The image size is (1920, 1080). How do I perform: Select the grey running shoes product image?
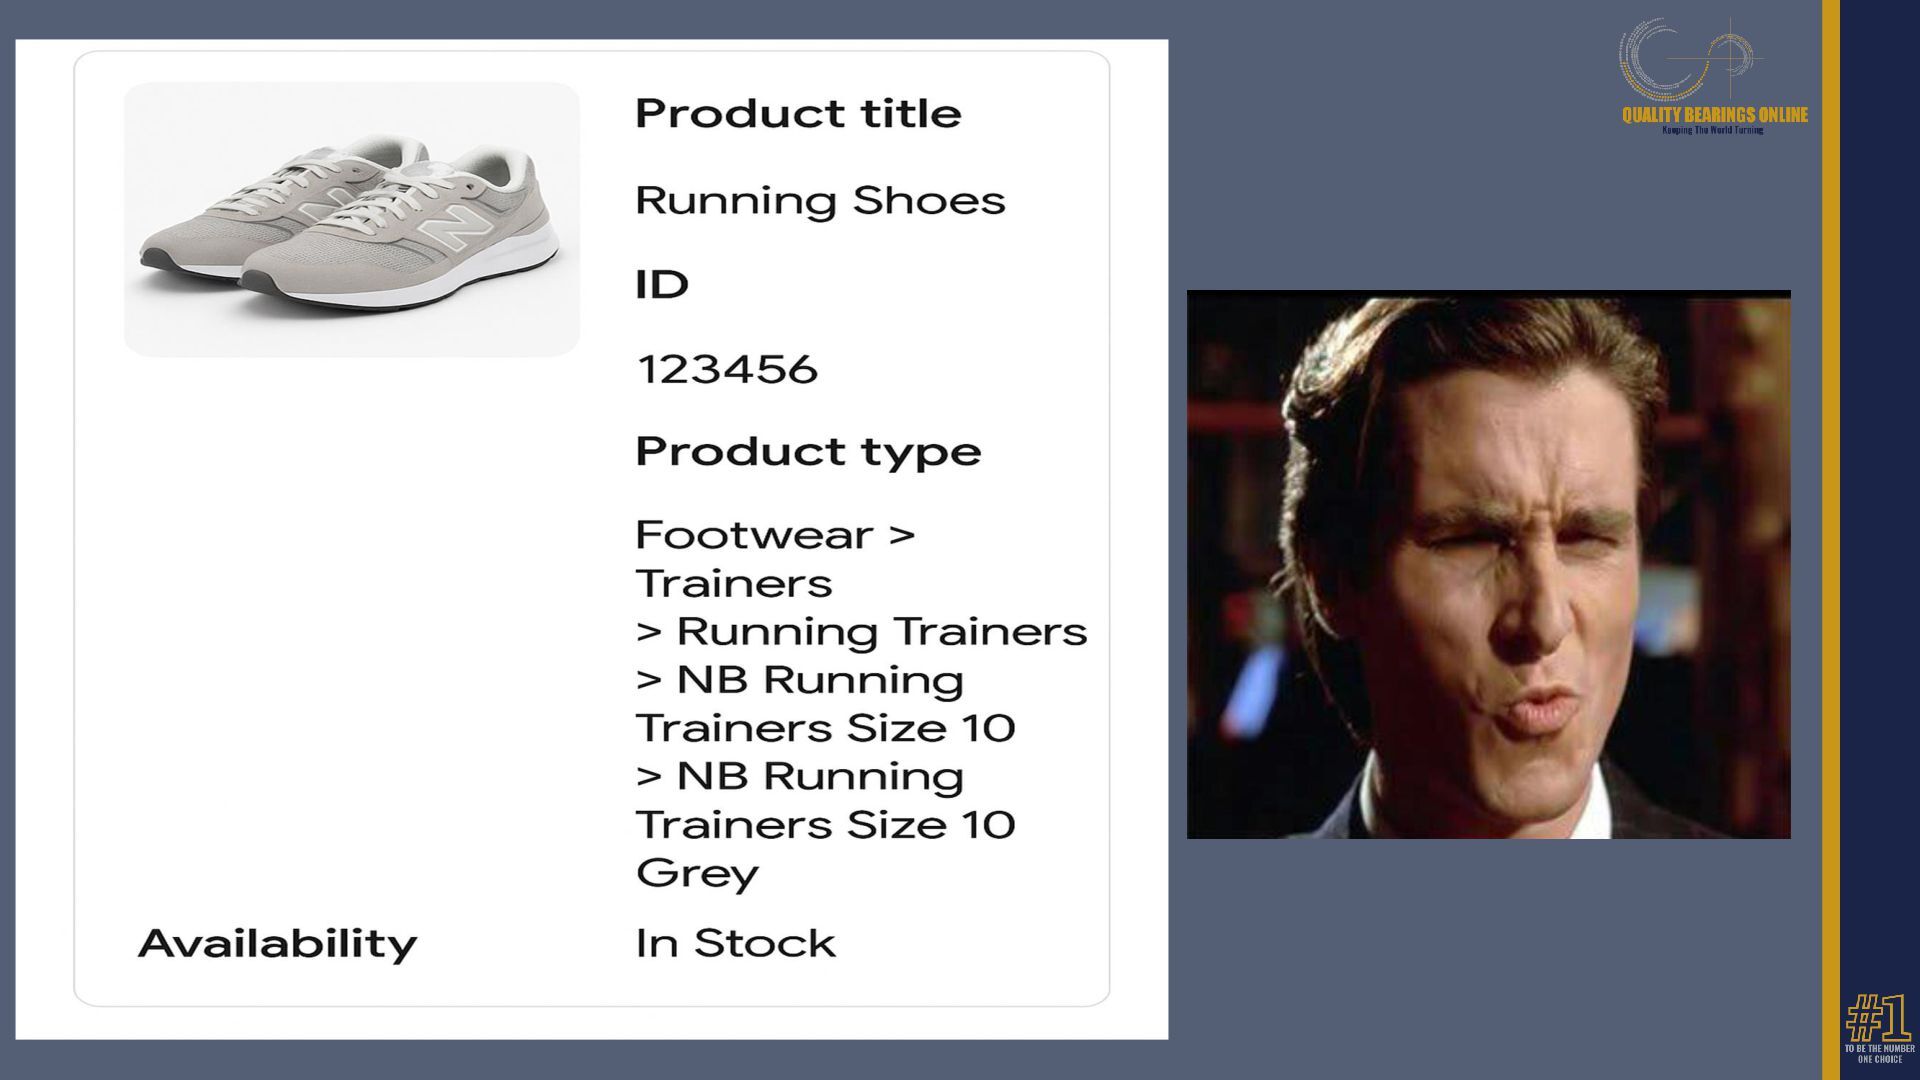352,219
